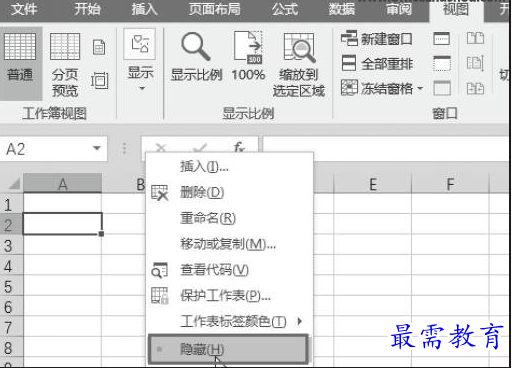Select the Normal (普通) workbook view
The image size is (512, 368).
point(20,63)
